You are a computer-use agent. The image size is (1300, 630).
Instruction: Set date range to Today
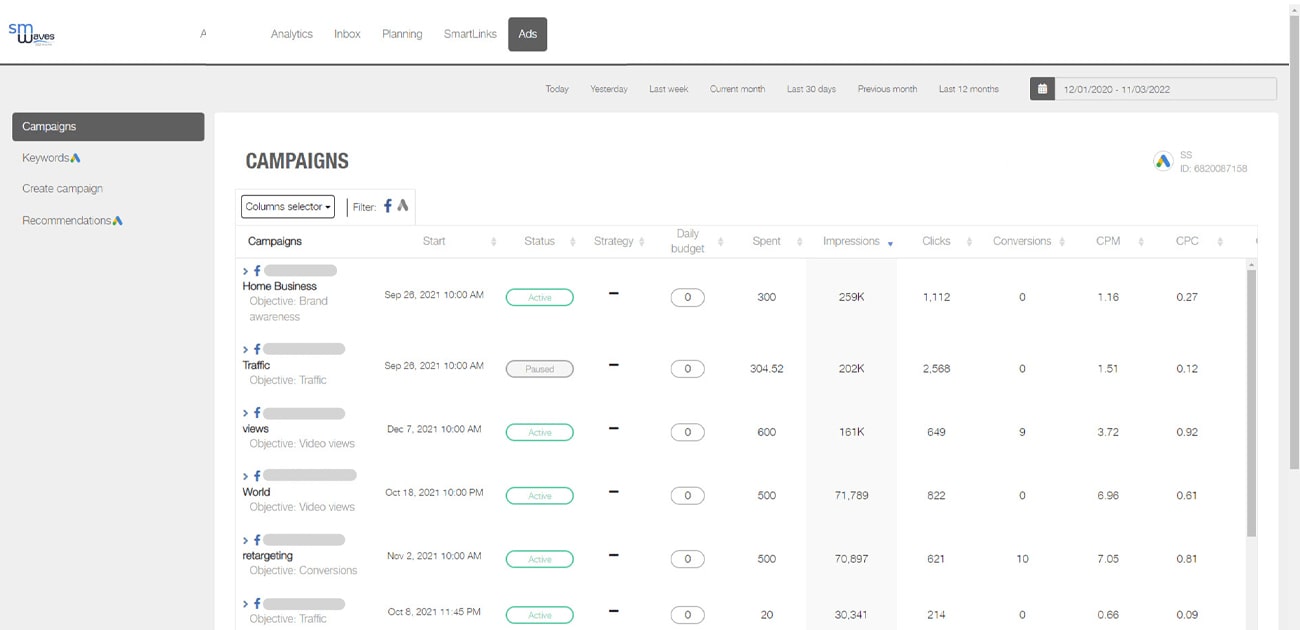[557, 89]
